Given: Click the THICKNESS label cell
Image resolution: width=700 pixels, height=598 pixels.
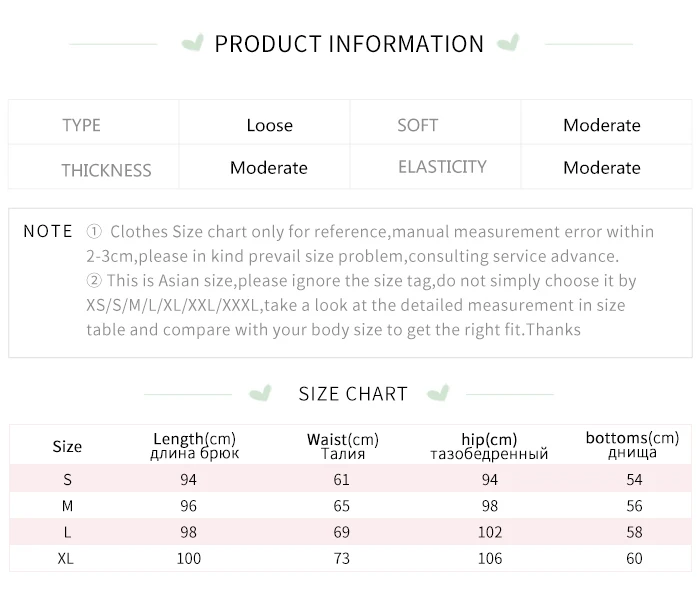Looking at the screenshot, I should [93, 167].
